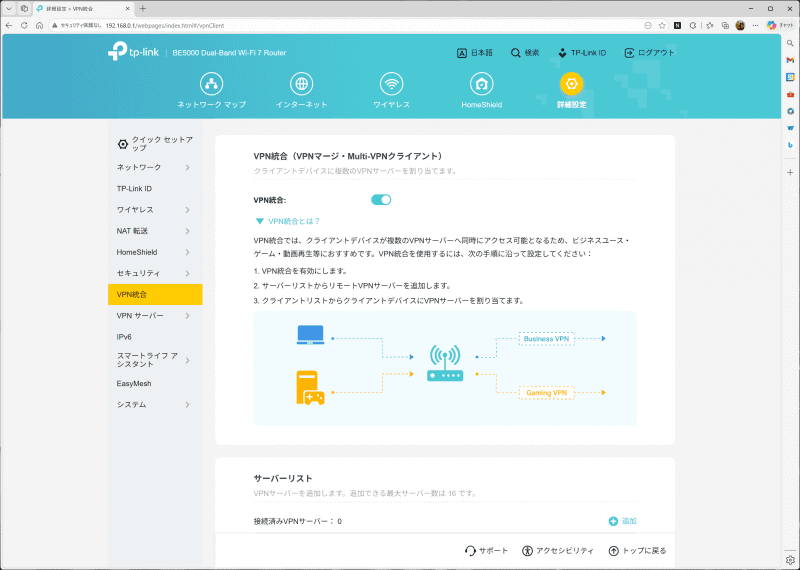800x570 pixels.
Task: Expand the セキュリティ sidebar menu
Action: [155, 274]
